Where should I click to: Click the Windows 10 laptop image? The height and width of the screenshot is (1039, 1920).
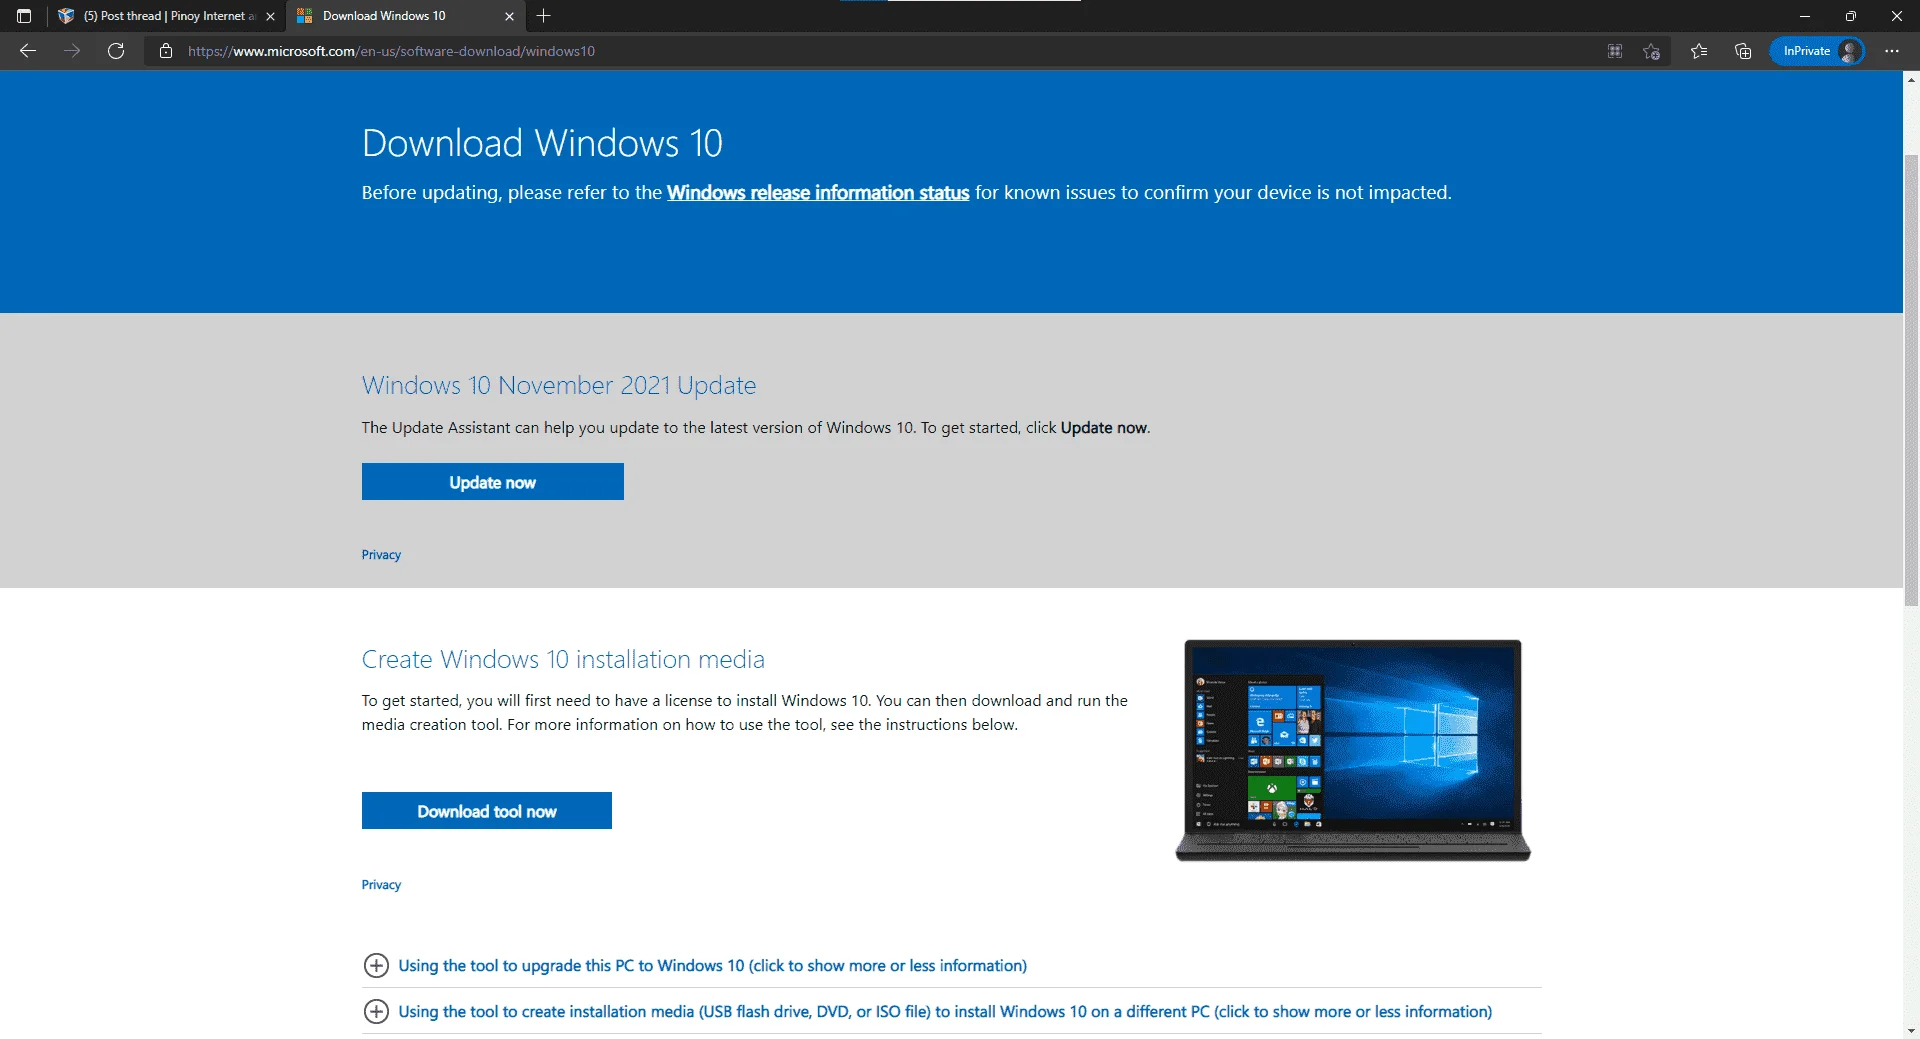pos(1353,750)
